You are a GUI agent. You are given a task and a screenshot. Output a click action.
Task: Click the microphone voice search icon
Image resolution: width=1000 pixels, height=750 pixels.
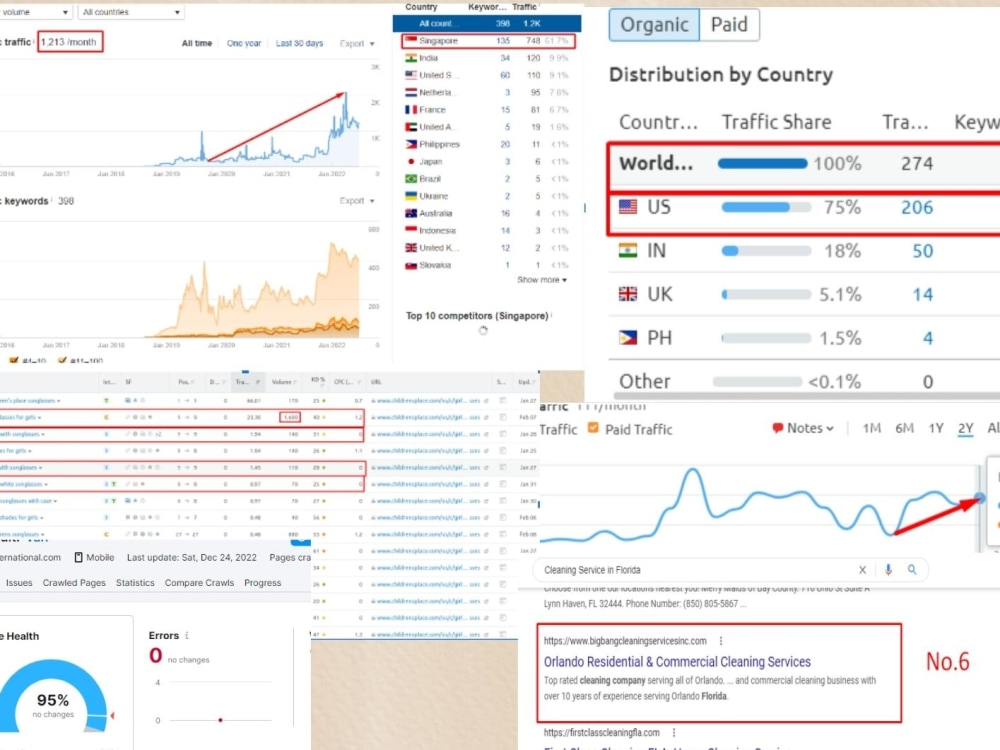point(888,570)
